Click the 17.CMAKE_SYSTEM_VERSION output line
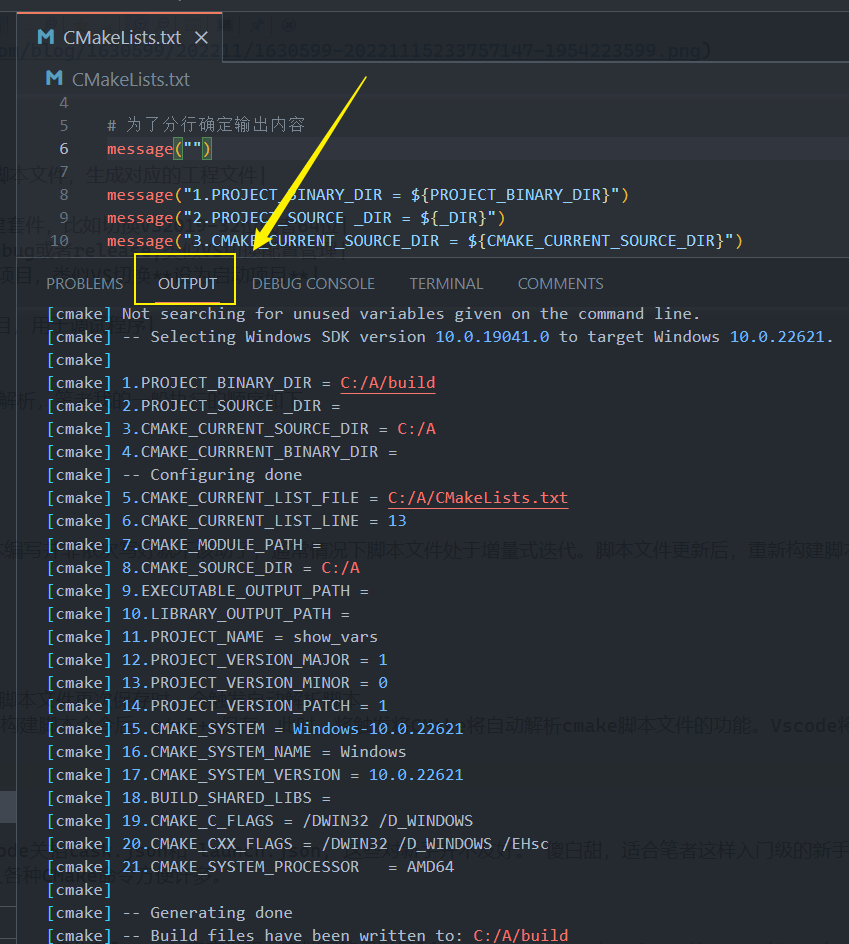The image size is (849, 944). click(x=255, y=775)
